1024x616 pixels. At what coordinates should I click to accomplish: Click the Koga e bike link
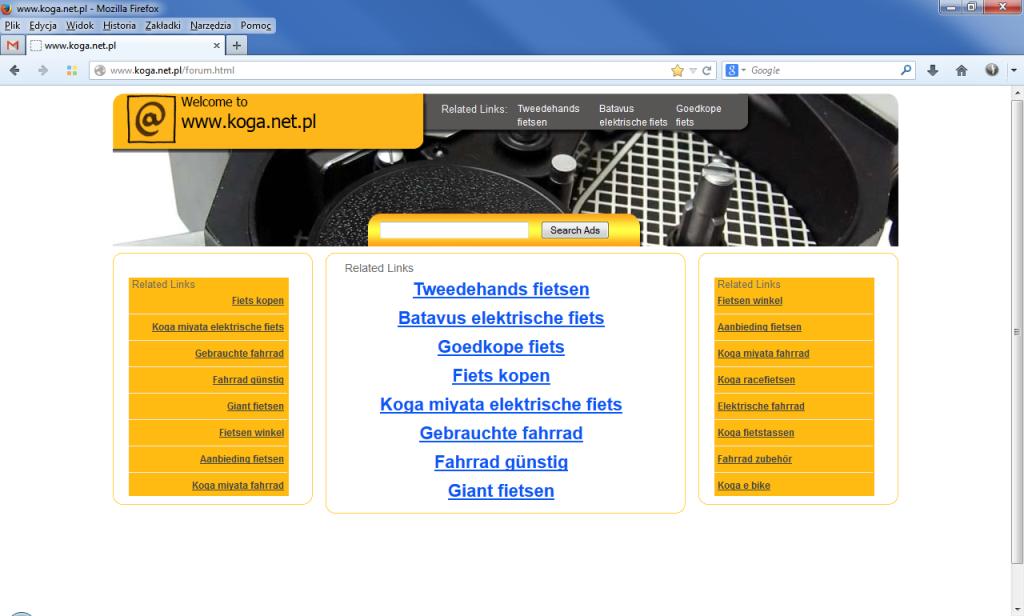743,485
